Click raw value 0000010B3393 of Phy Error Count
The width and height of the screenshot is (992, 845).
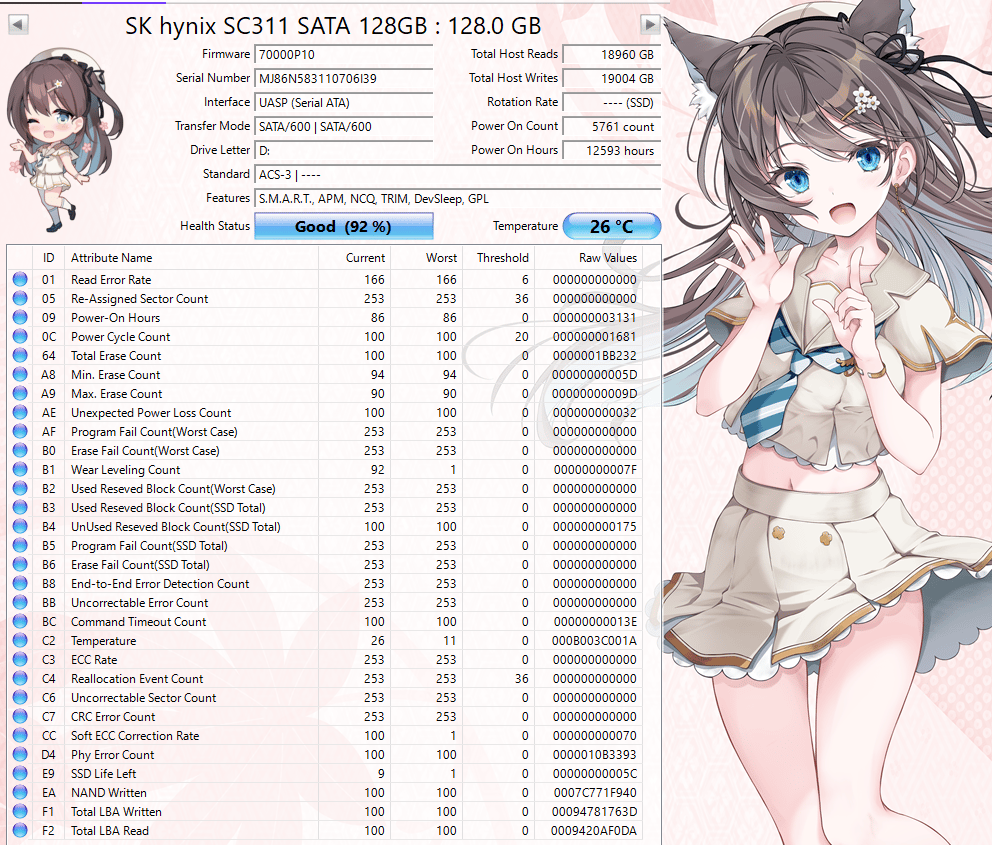[x=595, y=755]
